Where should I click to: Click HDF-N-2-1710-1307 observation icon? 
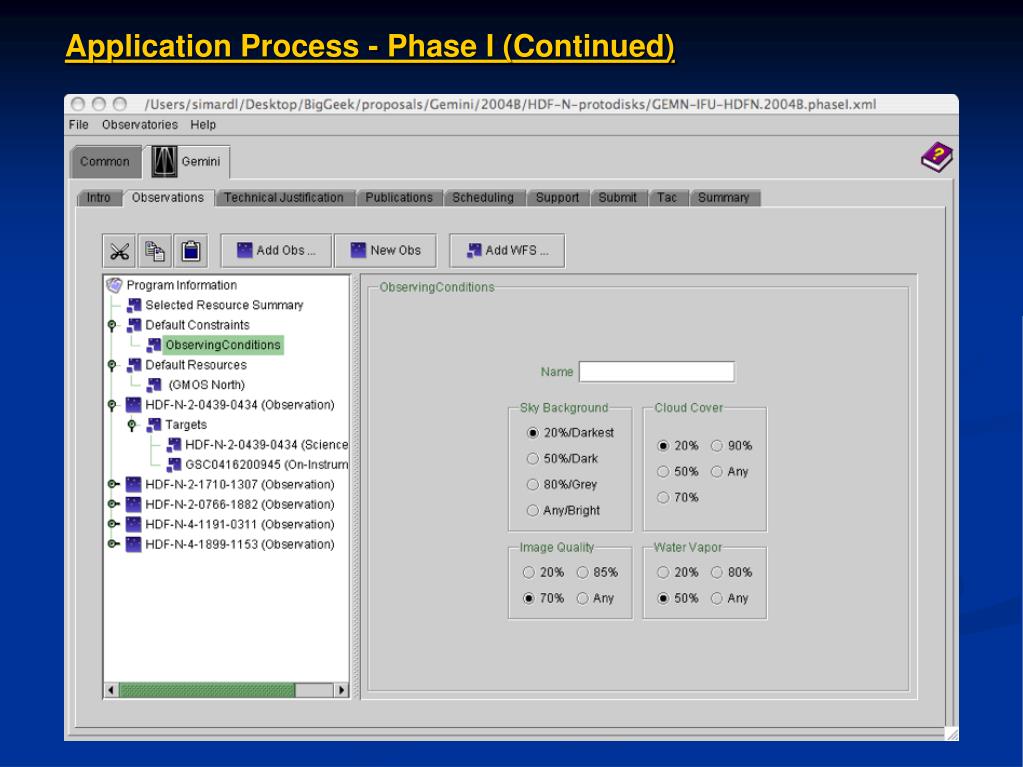(133, 485)
